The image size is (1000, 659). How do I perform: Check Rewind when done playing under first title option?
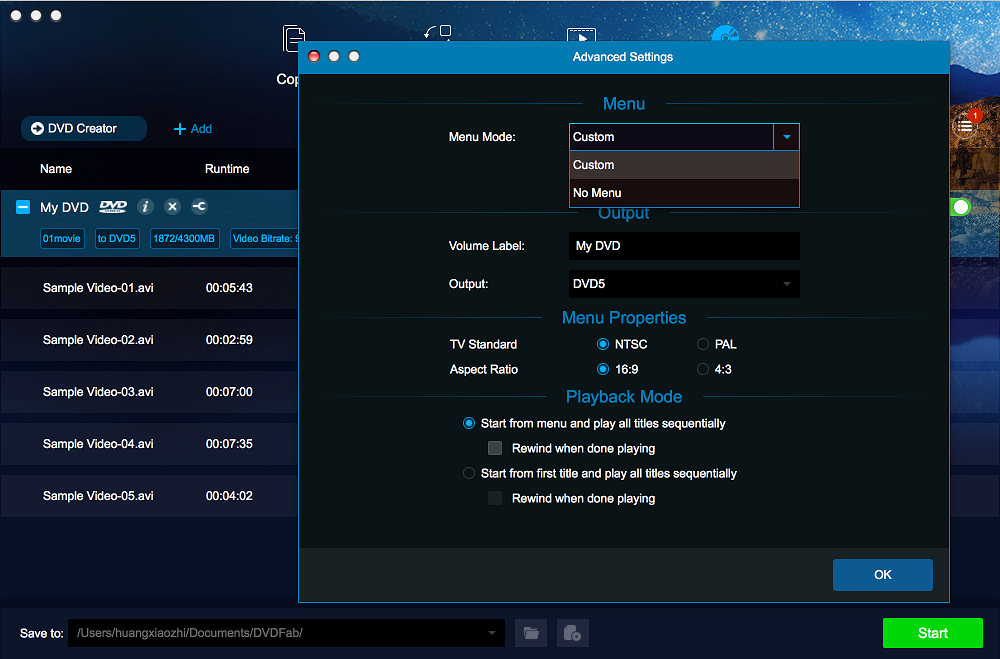click(495, 498)
